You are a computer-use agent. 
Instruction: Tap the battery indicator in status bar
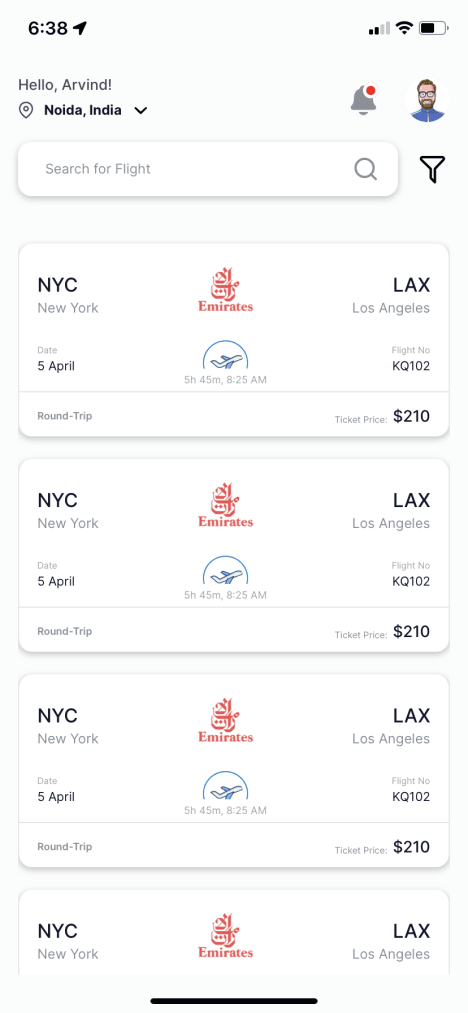click(x=434, y=28)
